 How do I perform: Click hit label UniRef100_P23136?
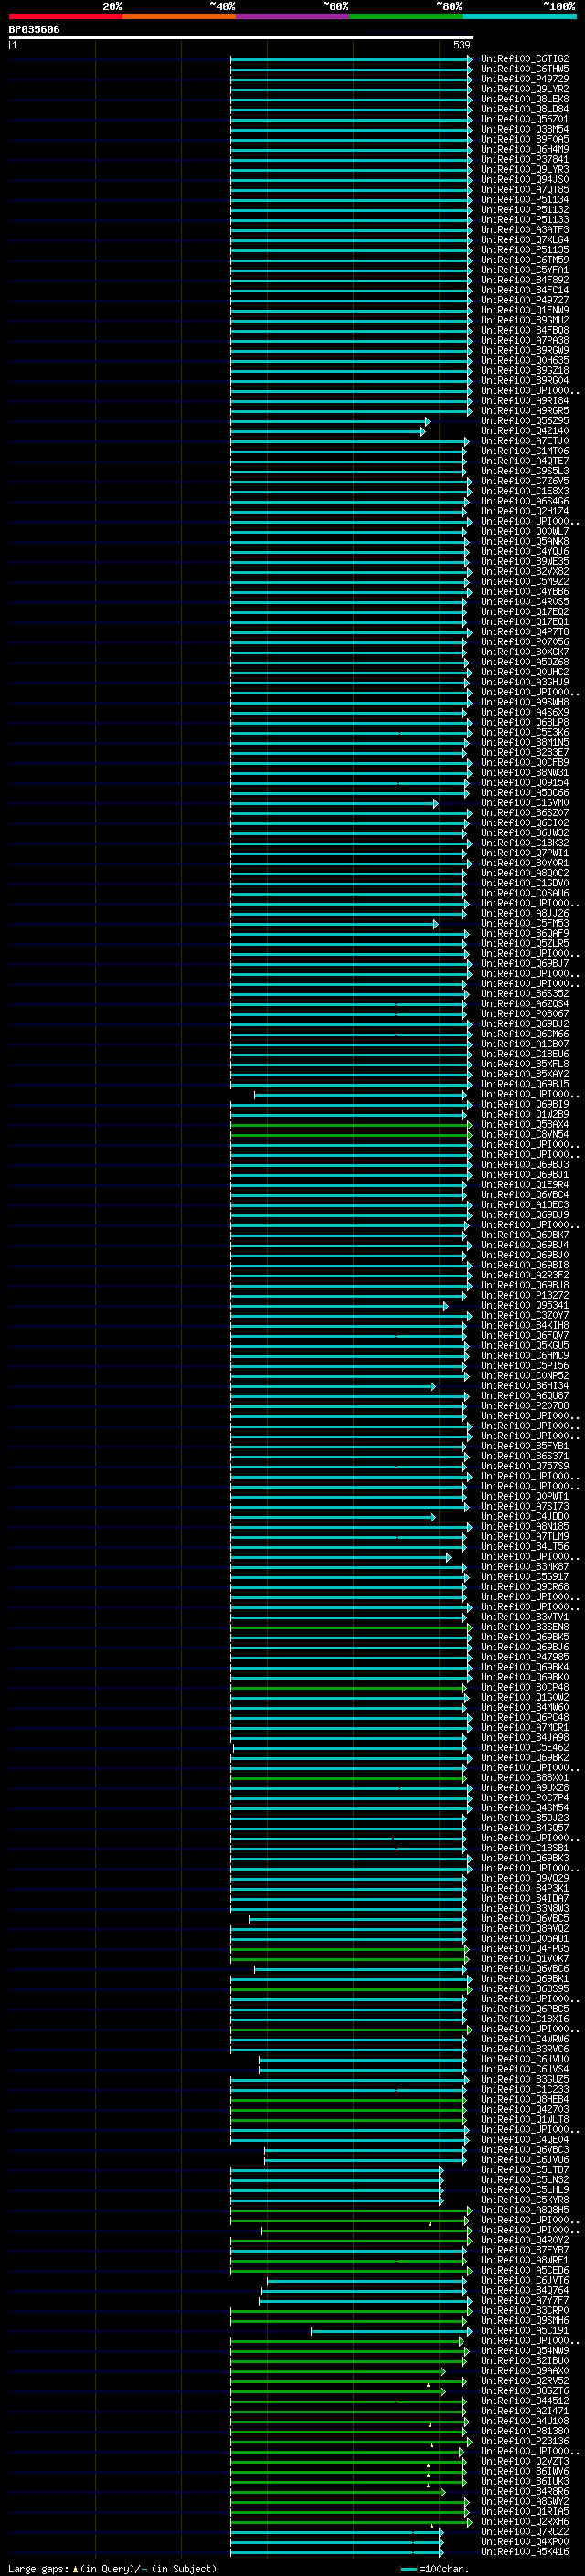point(525,2441)
